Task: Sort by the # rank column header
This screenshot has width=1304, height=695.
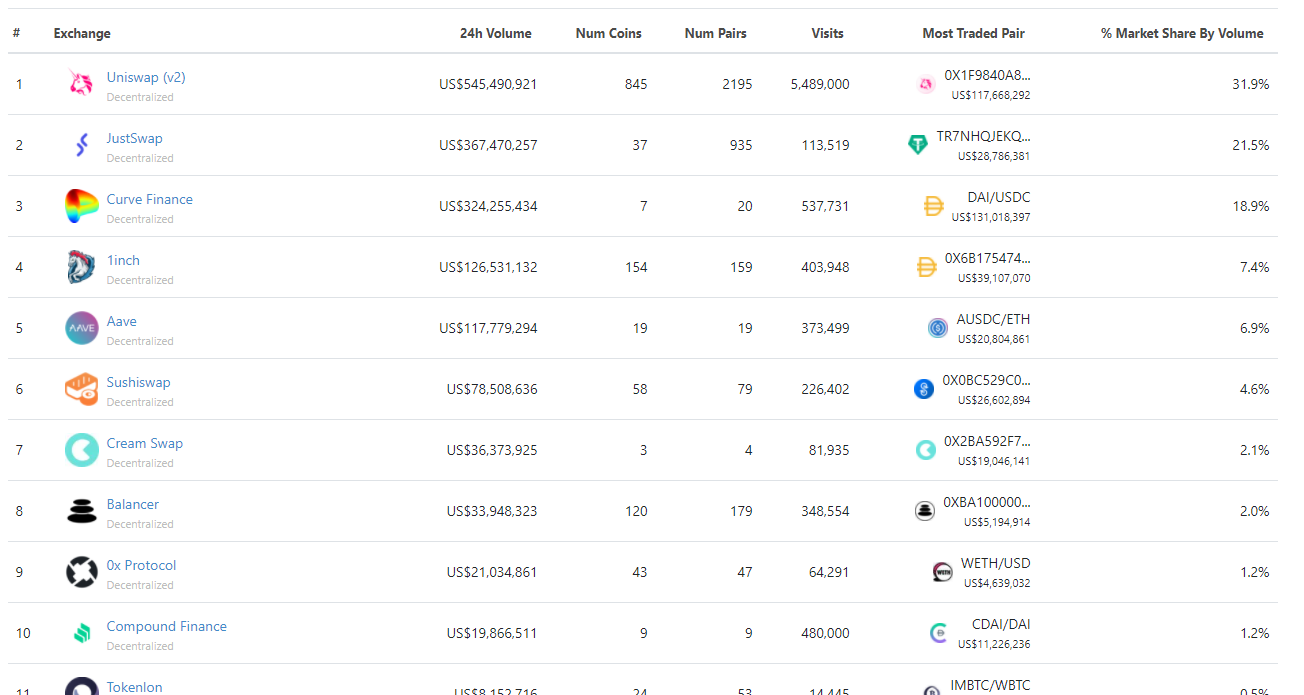Action: (x=16, y=33)
